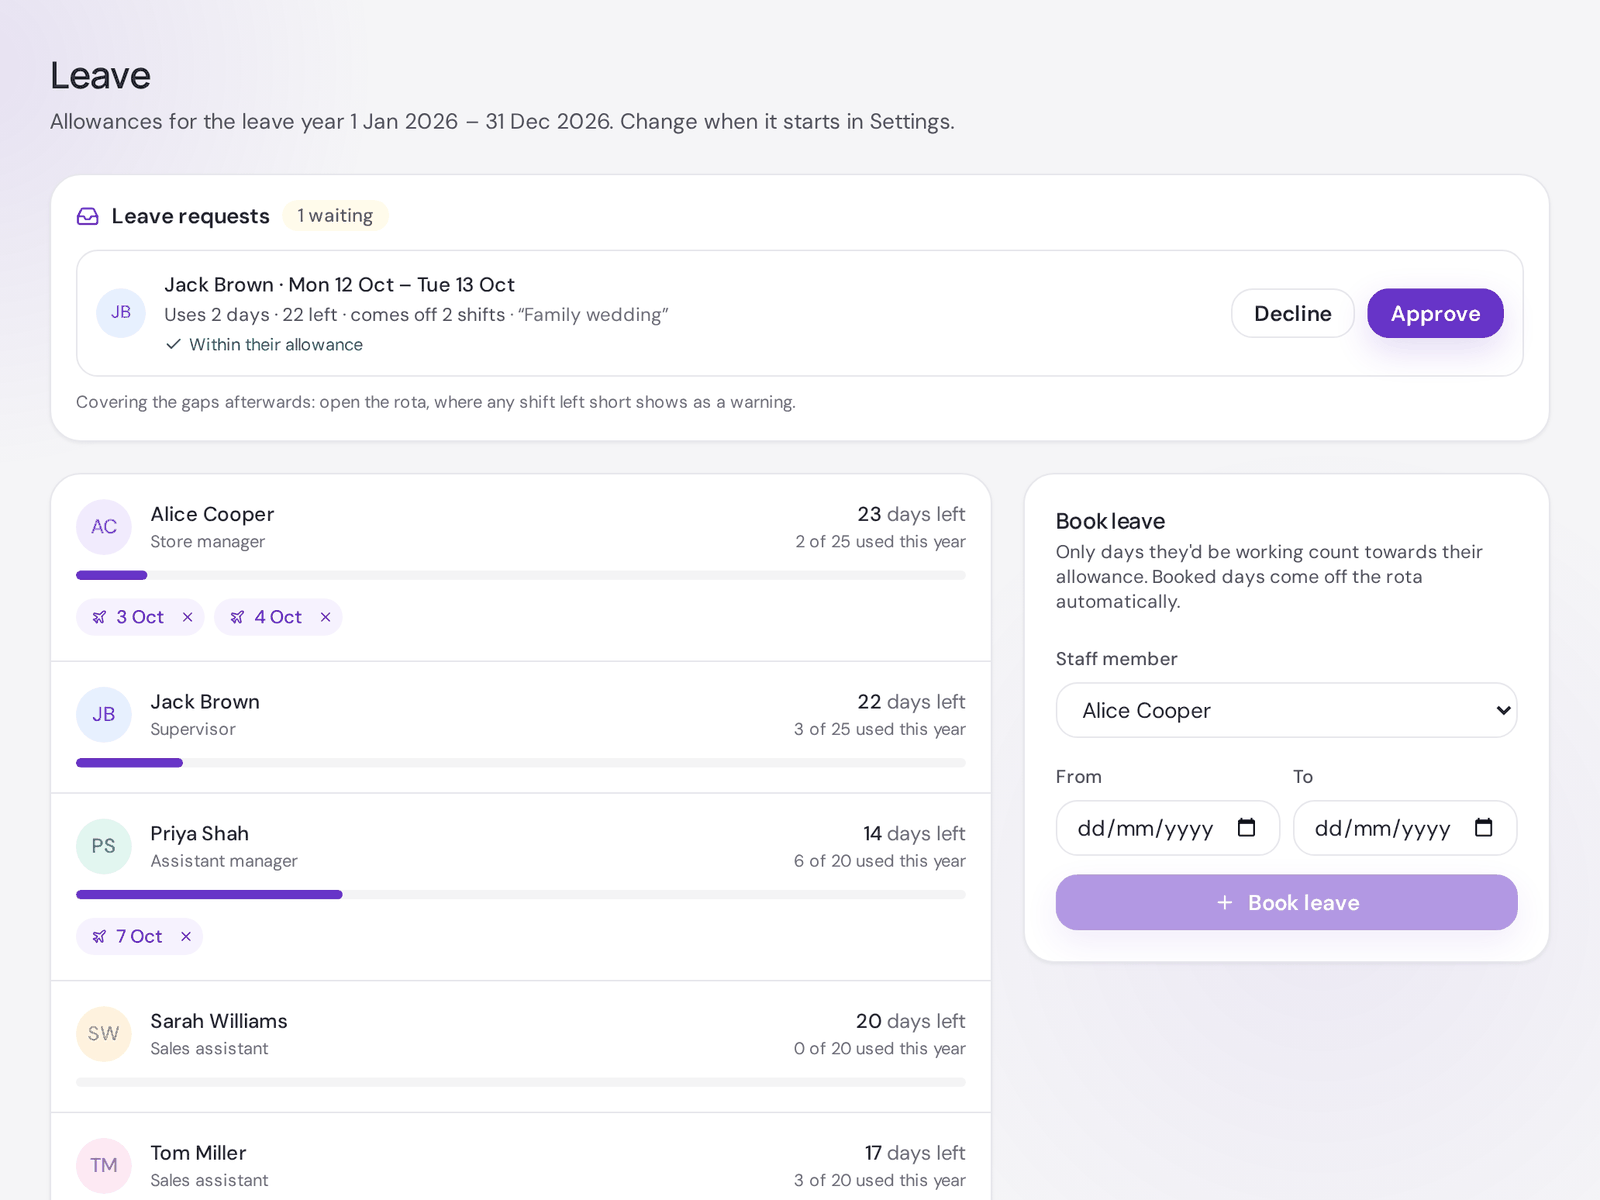The image size is (1600, 1200).
Task: Click the Leave requests inbox icon
Action: point(88,216)
